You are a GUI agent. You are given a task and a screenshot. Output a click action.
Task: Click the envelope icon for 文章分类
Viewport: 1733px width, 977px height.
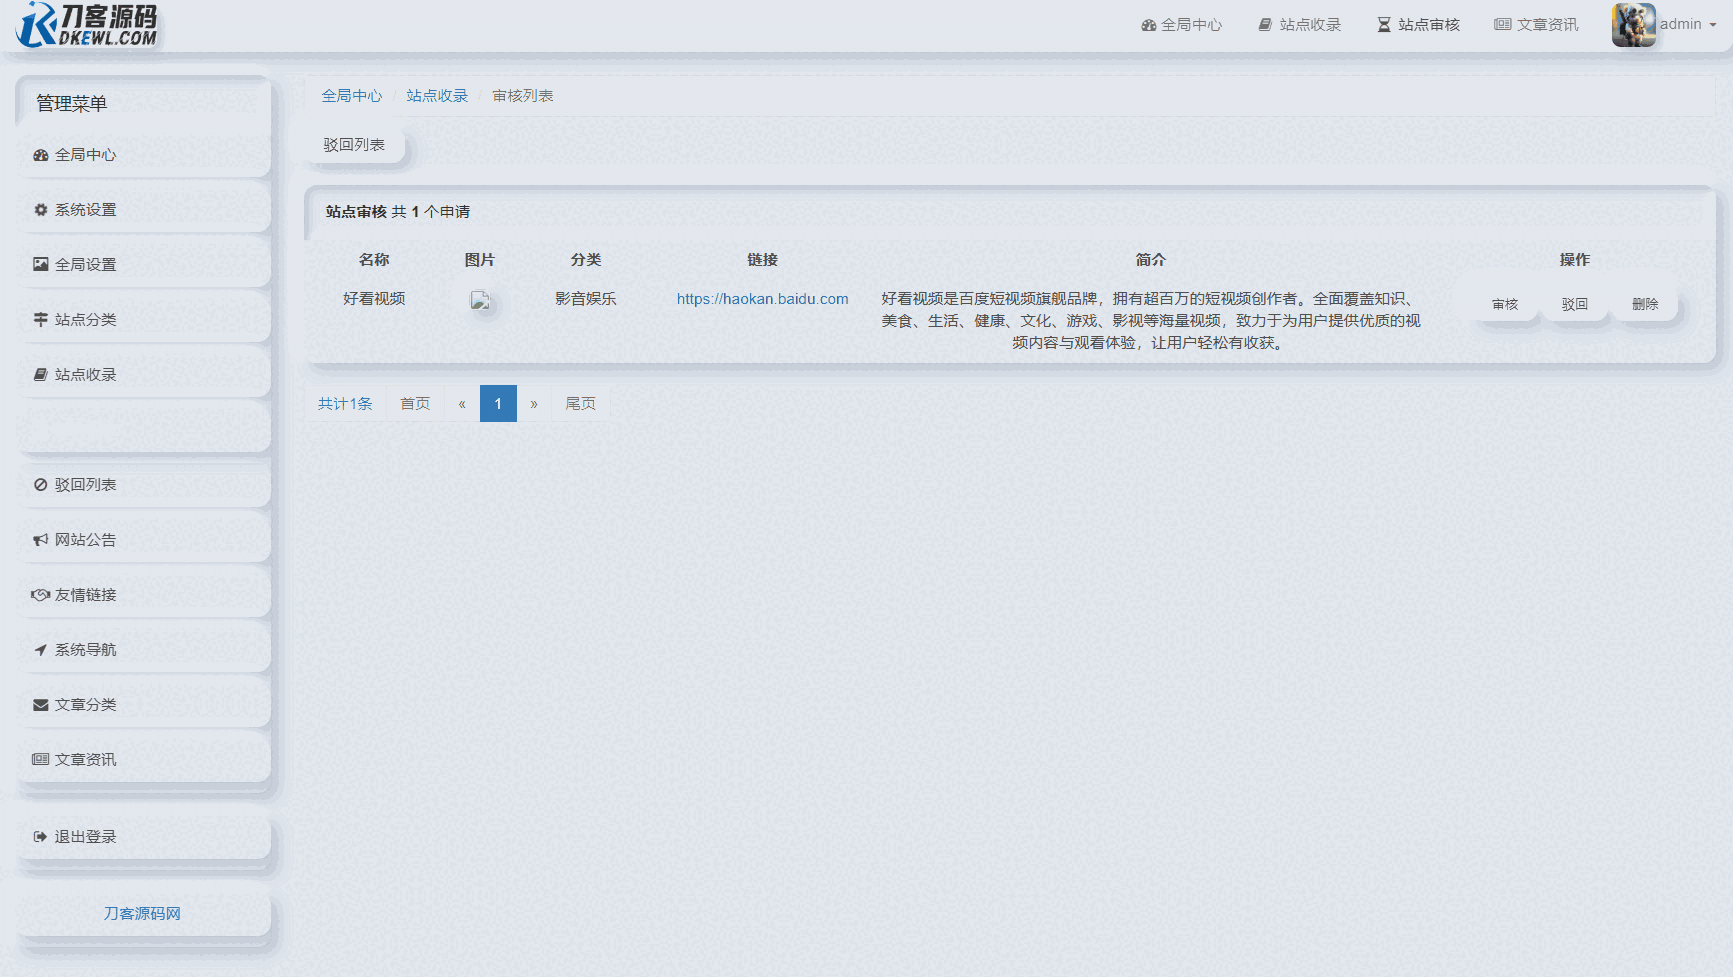pos(41,705)
